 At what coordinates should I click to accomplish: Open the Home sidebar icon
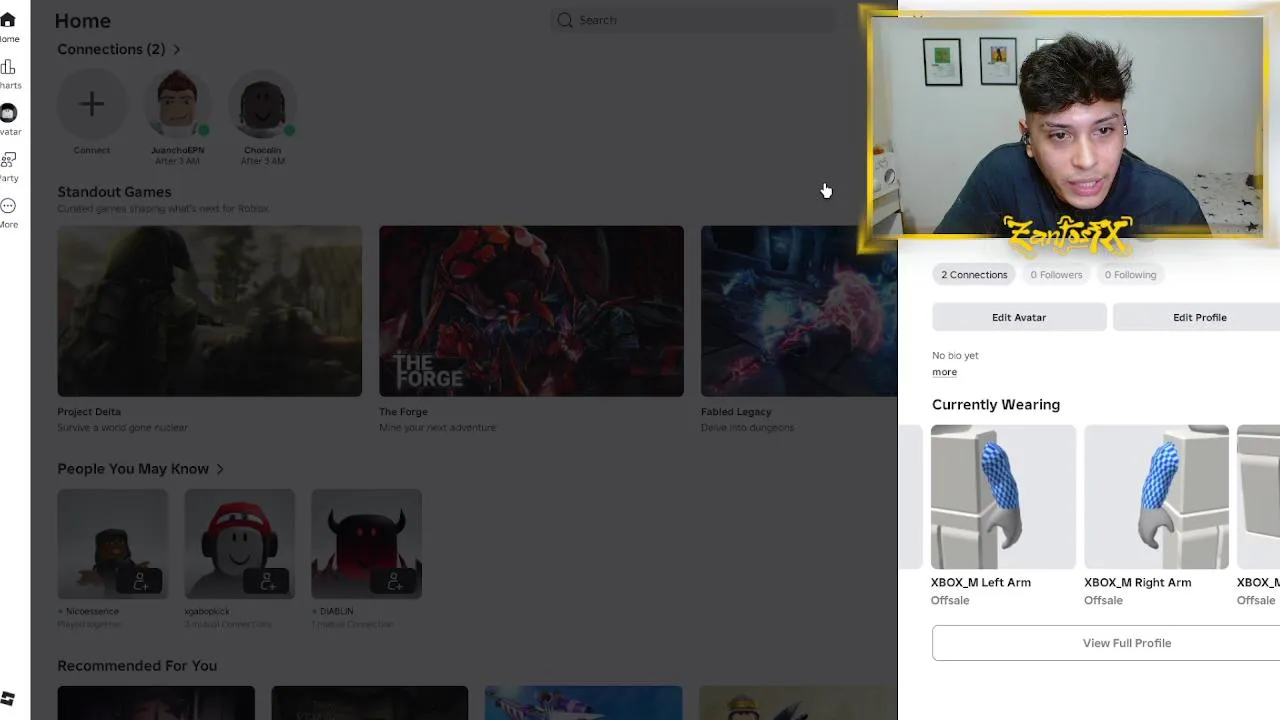tap(8, 20)
